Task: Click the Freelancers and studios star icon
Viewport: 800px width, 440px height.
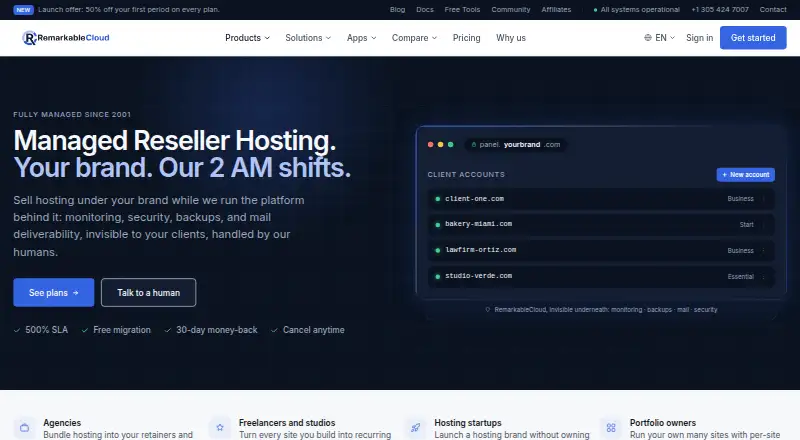Action: pos(220,428)
